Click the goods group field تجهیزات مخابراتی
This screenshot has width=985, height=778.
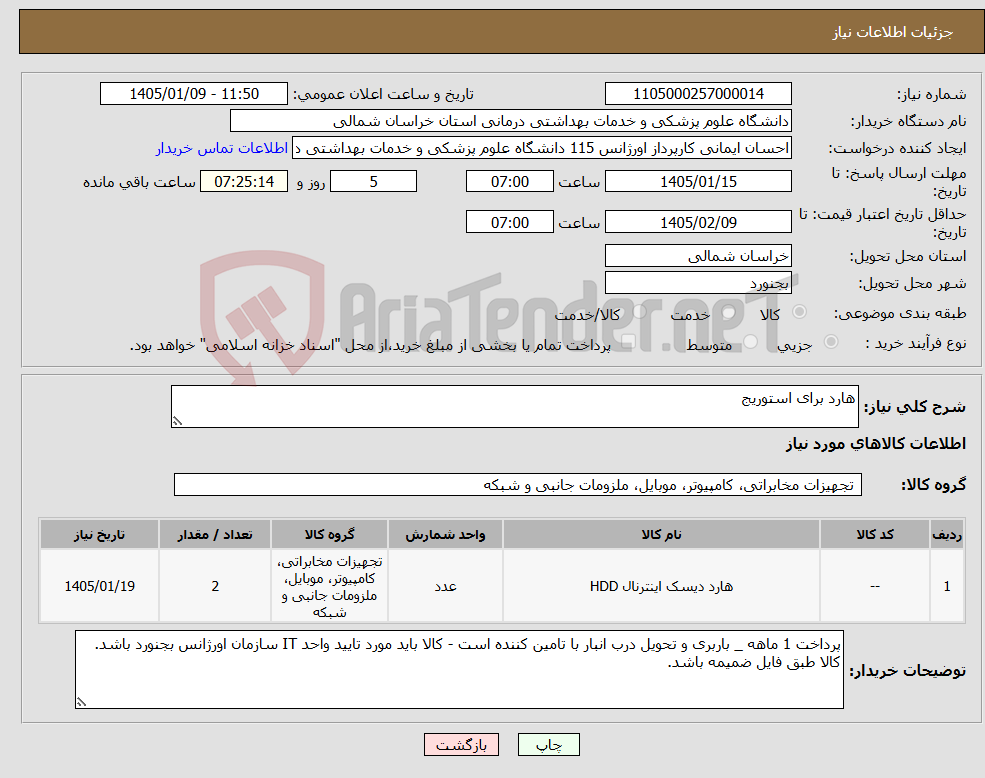(x=518, y=485)
